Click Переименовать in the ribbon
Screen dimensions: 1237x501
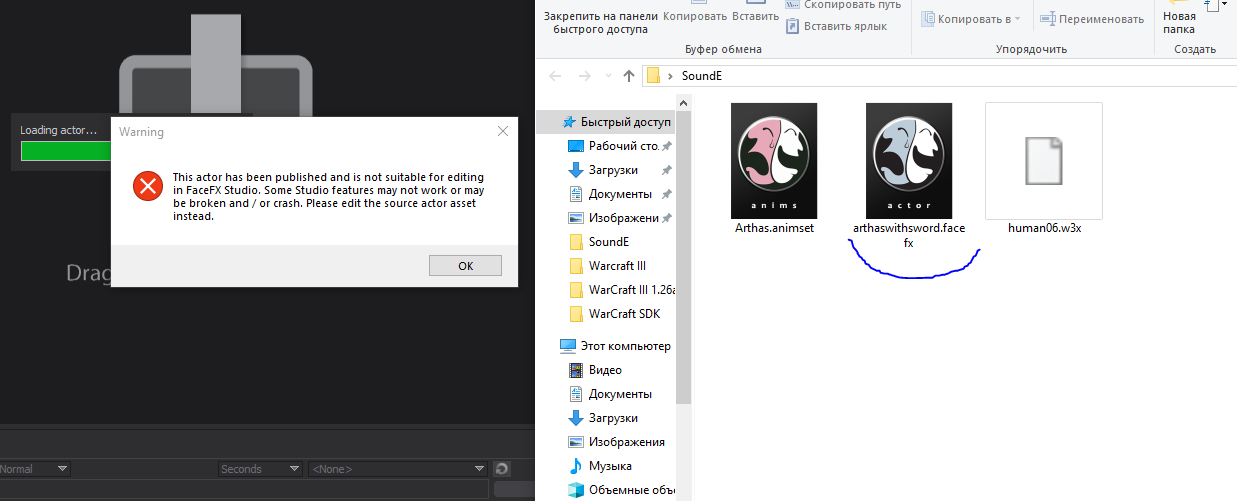click(x=1091, y=19)
